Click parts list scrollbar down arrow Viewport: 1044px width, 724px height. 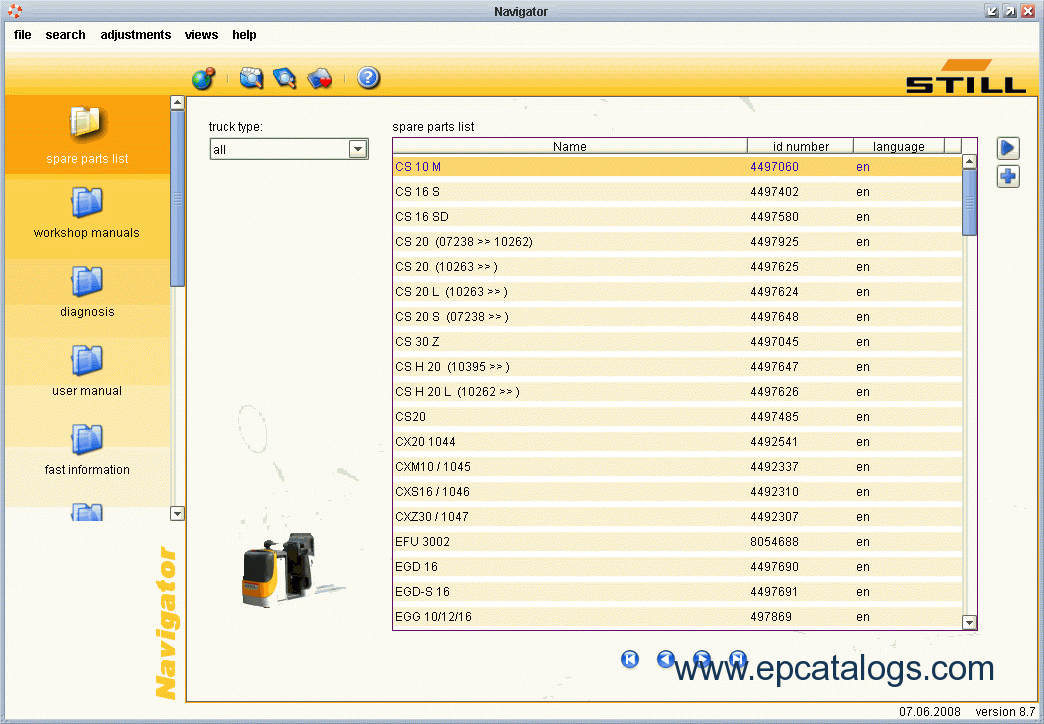click(969, 623)
